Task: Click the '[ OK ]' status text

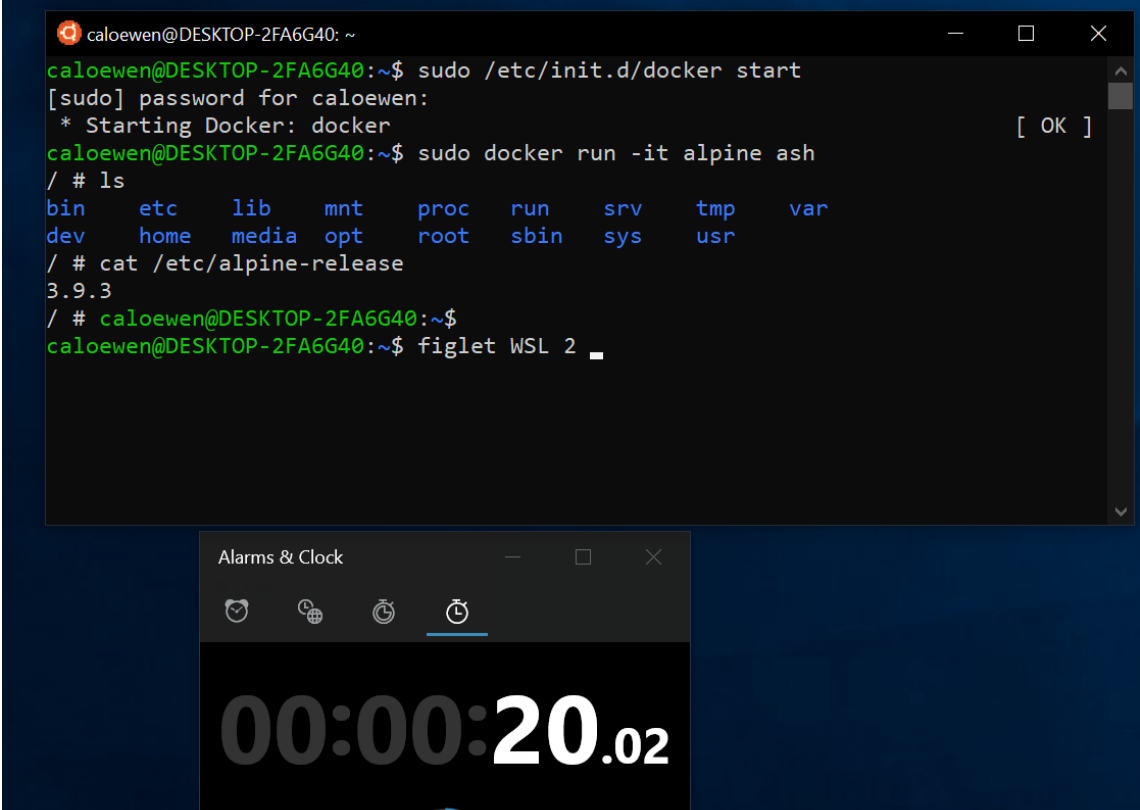Action: 1054,126
